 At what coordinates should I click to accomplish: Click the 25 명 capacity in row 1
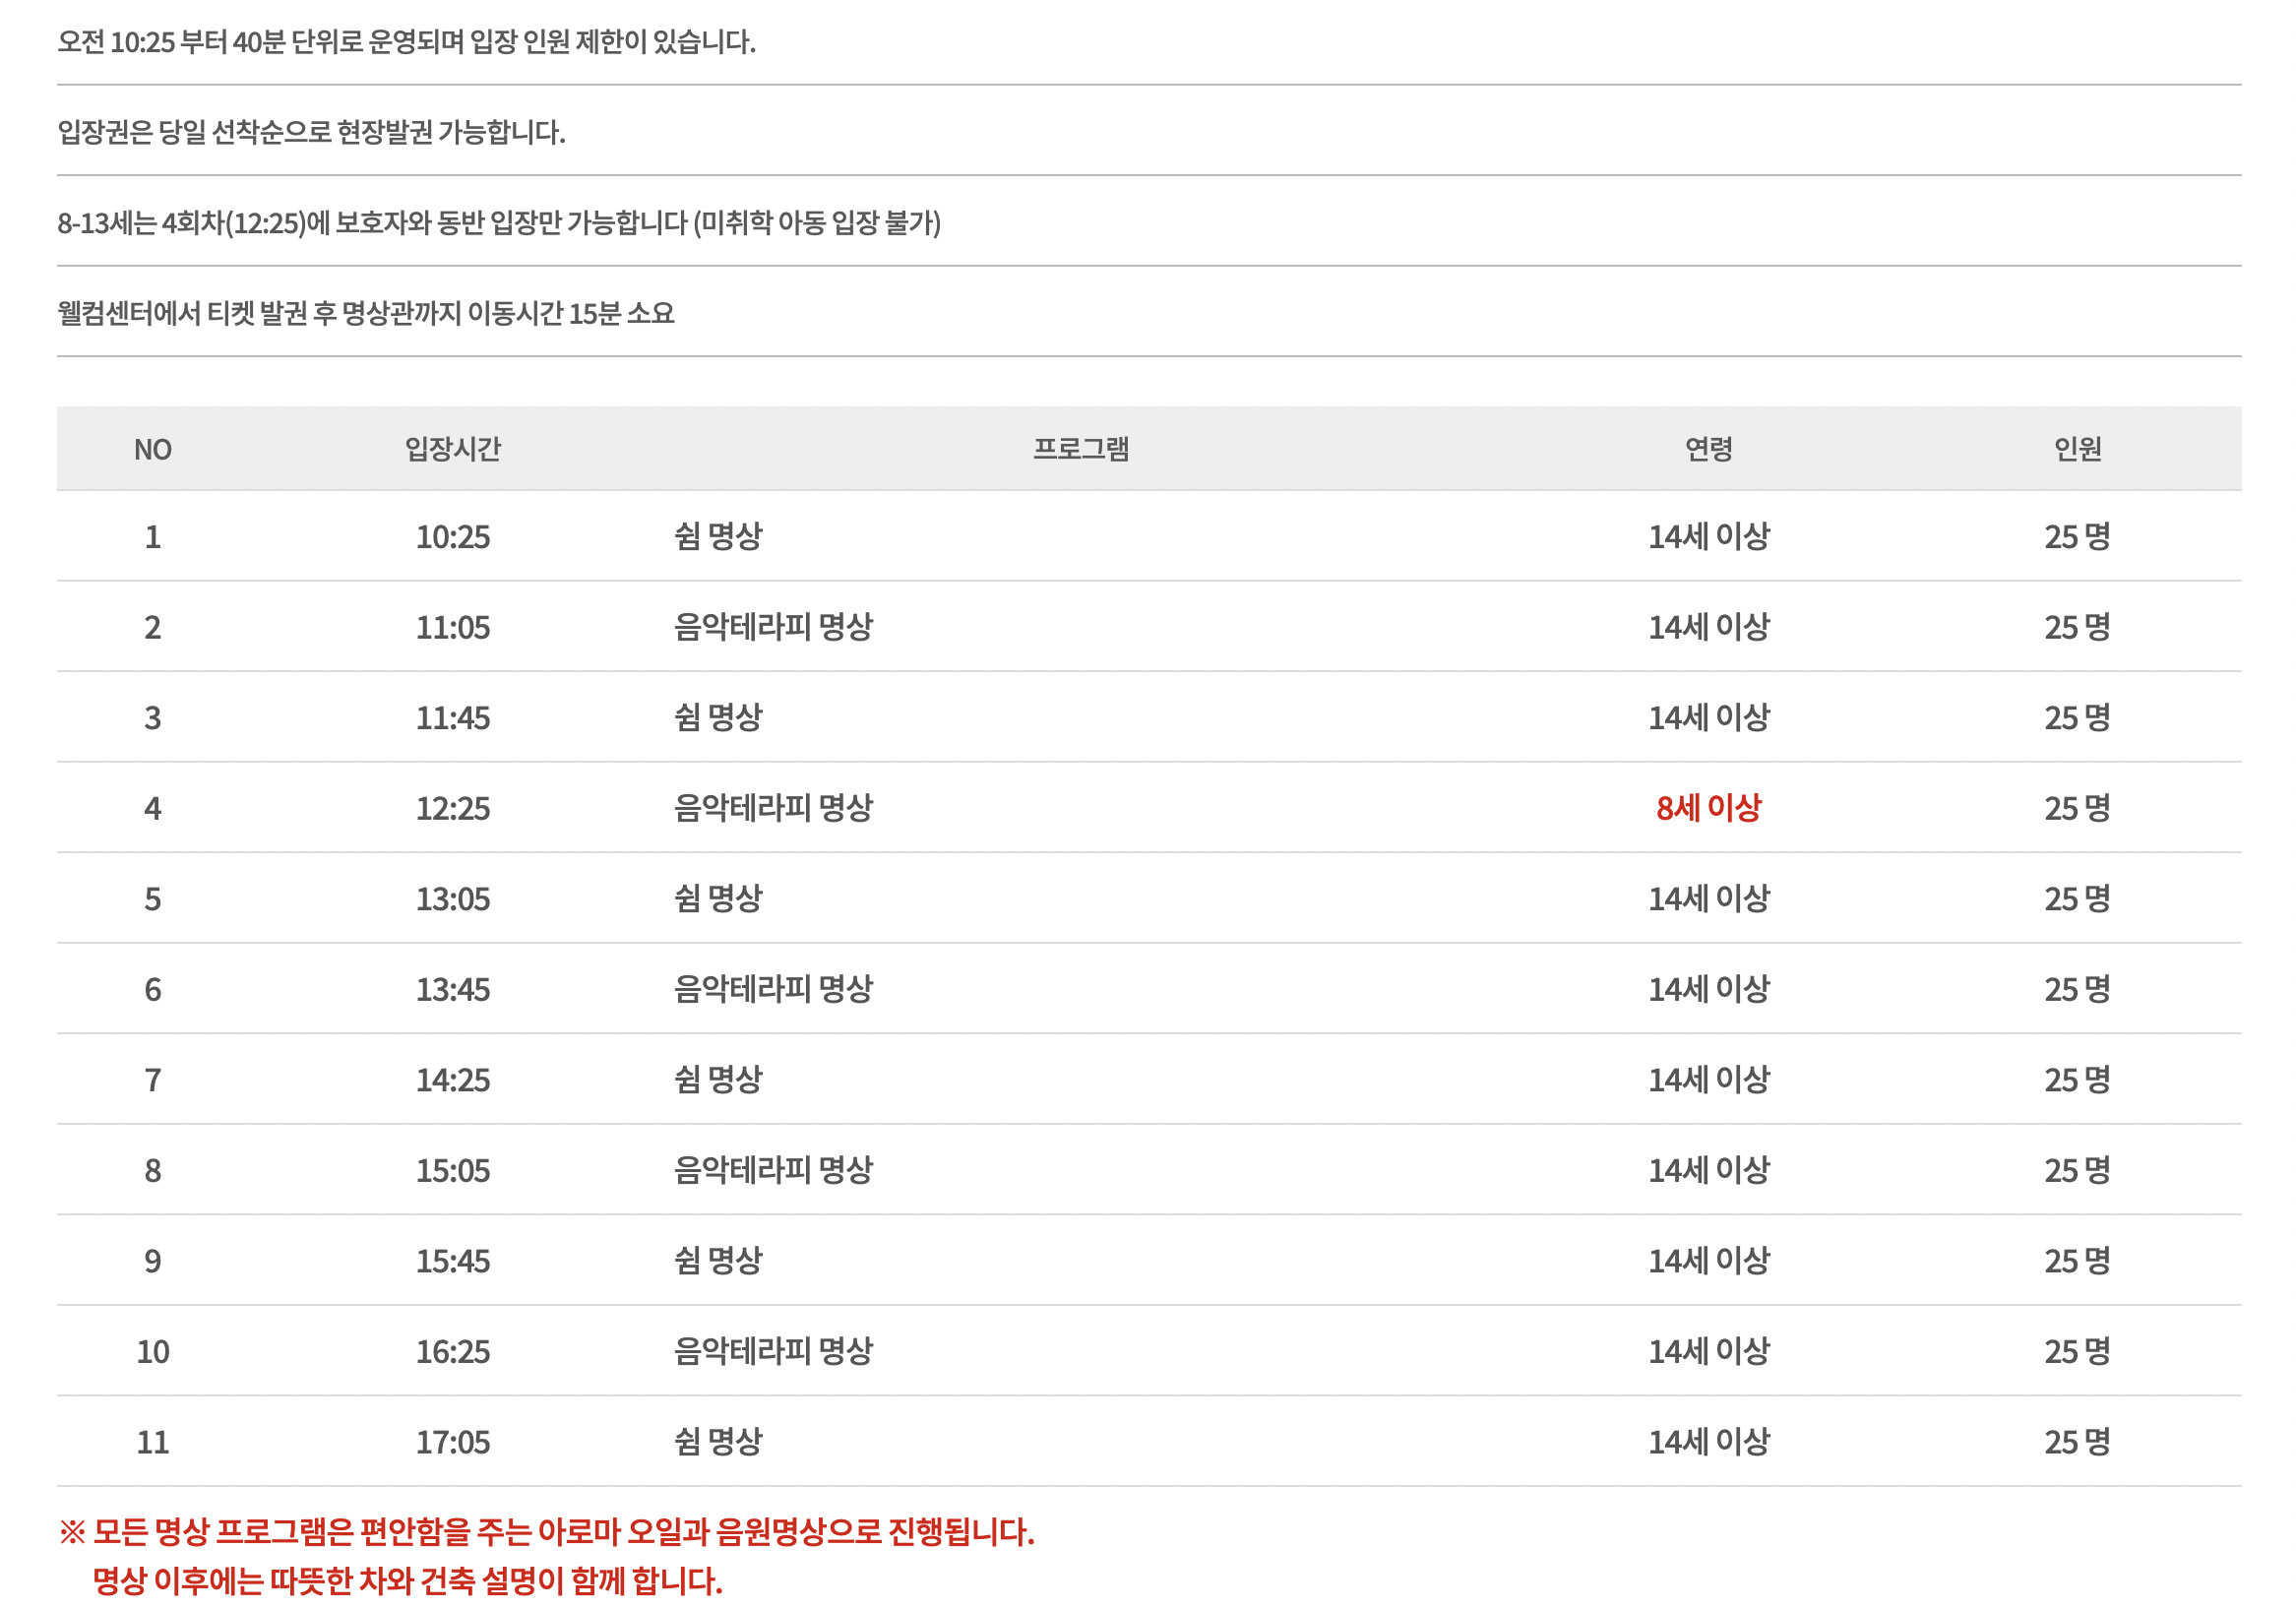click(x=2076, y=537)
